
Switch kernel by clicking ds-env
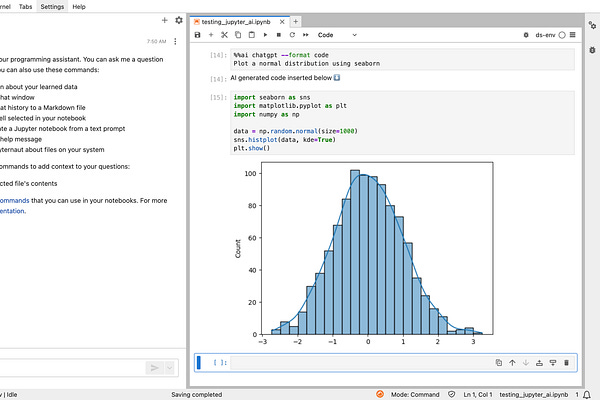point(544,35)
